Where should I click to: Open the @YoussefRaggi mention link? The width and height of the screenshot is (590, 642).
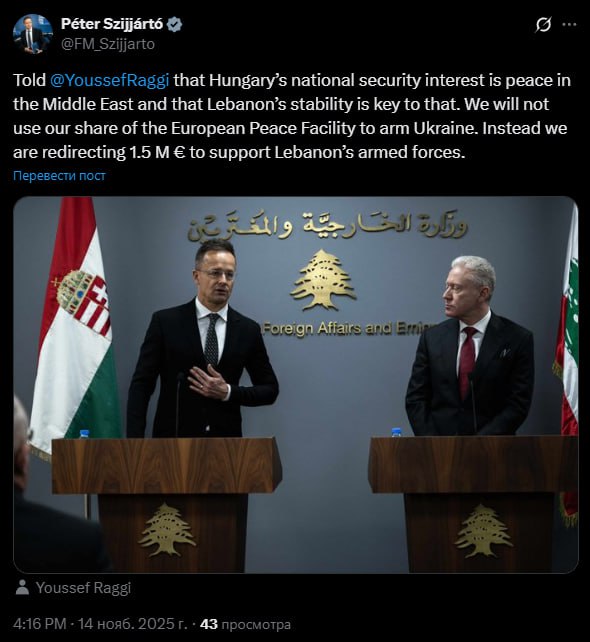point(109,80)
